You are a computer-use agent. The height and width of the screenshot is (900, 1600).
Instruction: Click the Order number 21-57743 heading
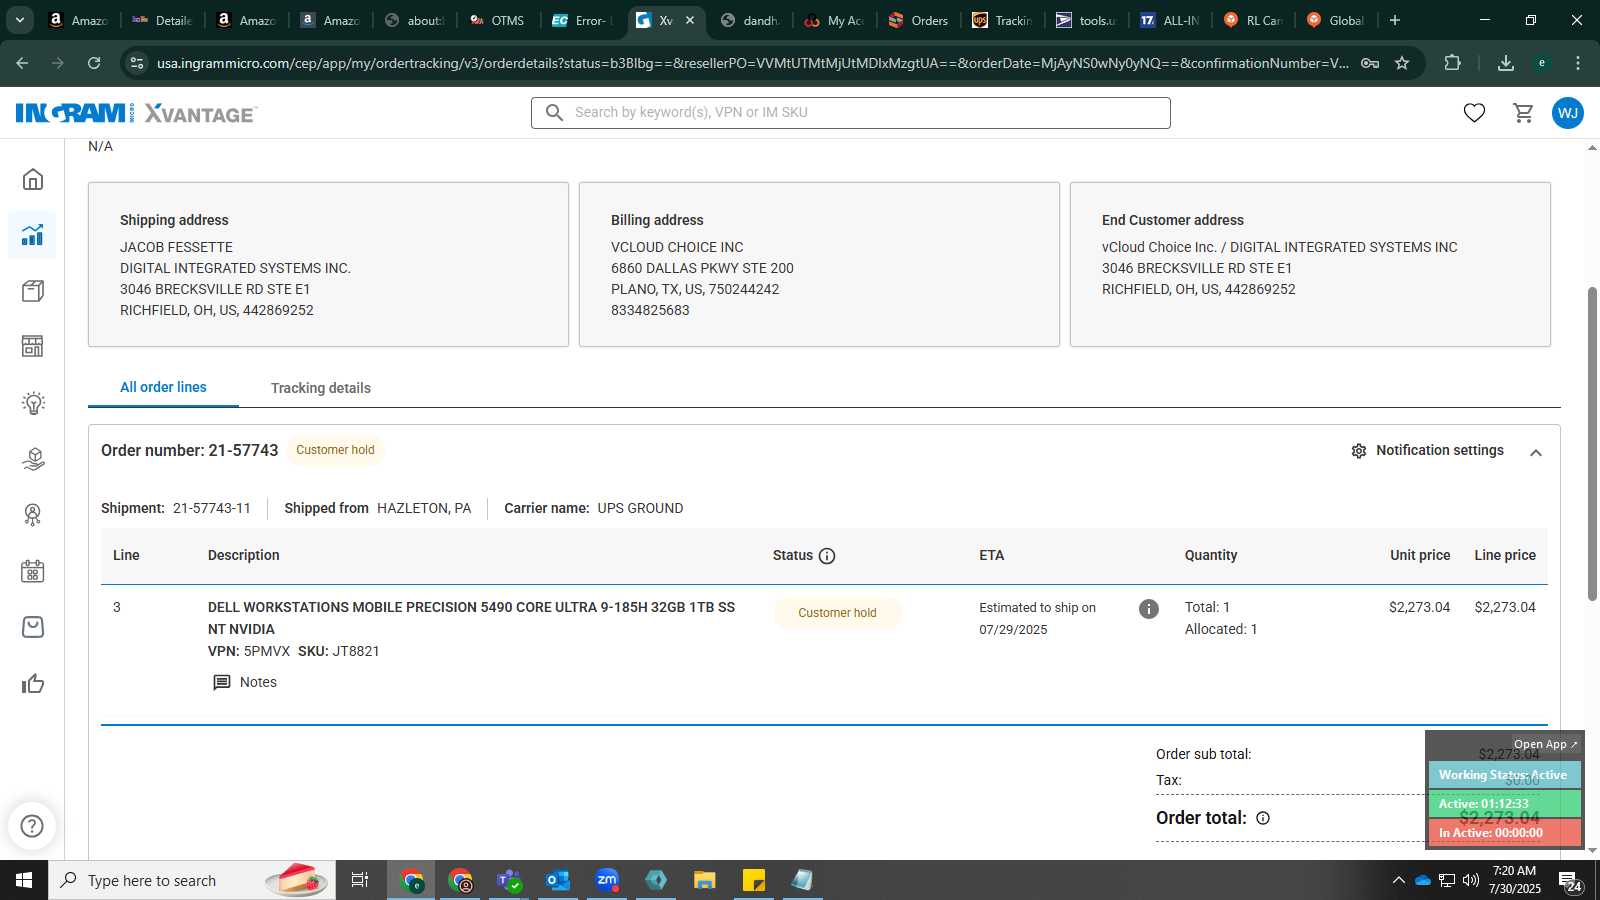click(x=190, y=450)
